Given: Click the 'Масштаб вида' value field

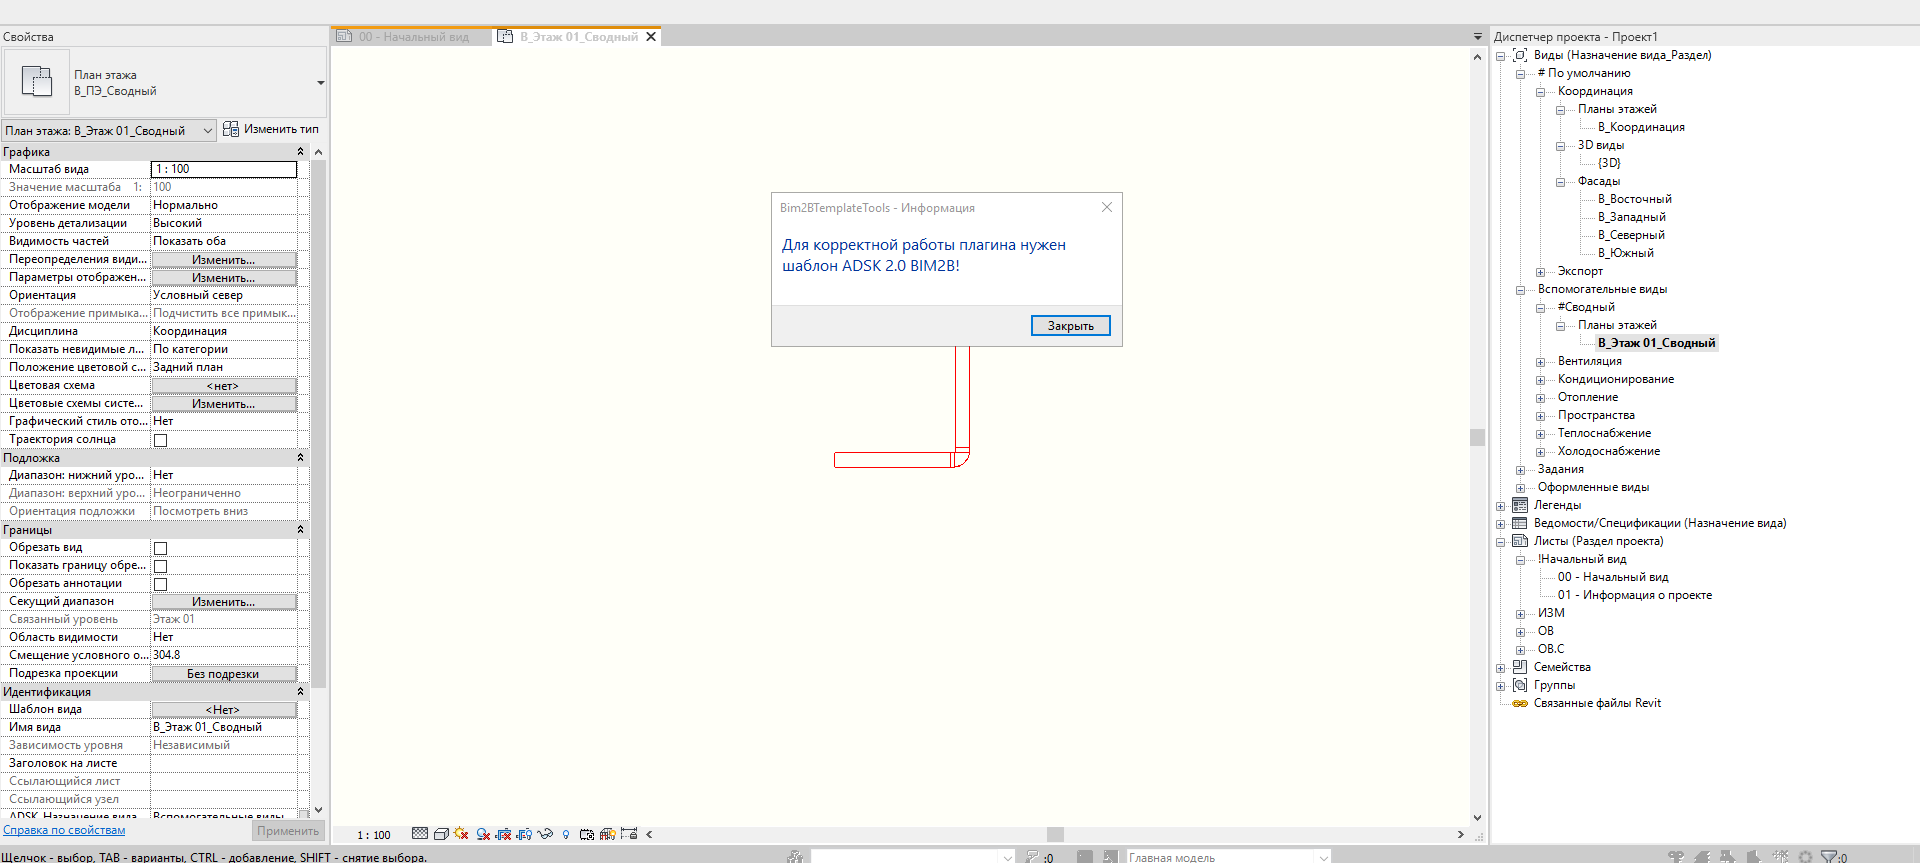Looking at the screenshot, I should pos(223,169).
